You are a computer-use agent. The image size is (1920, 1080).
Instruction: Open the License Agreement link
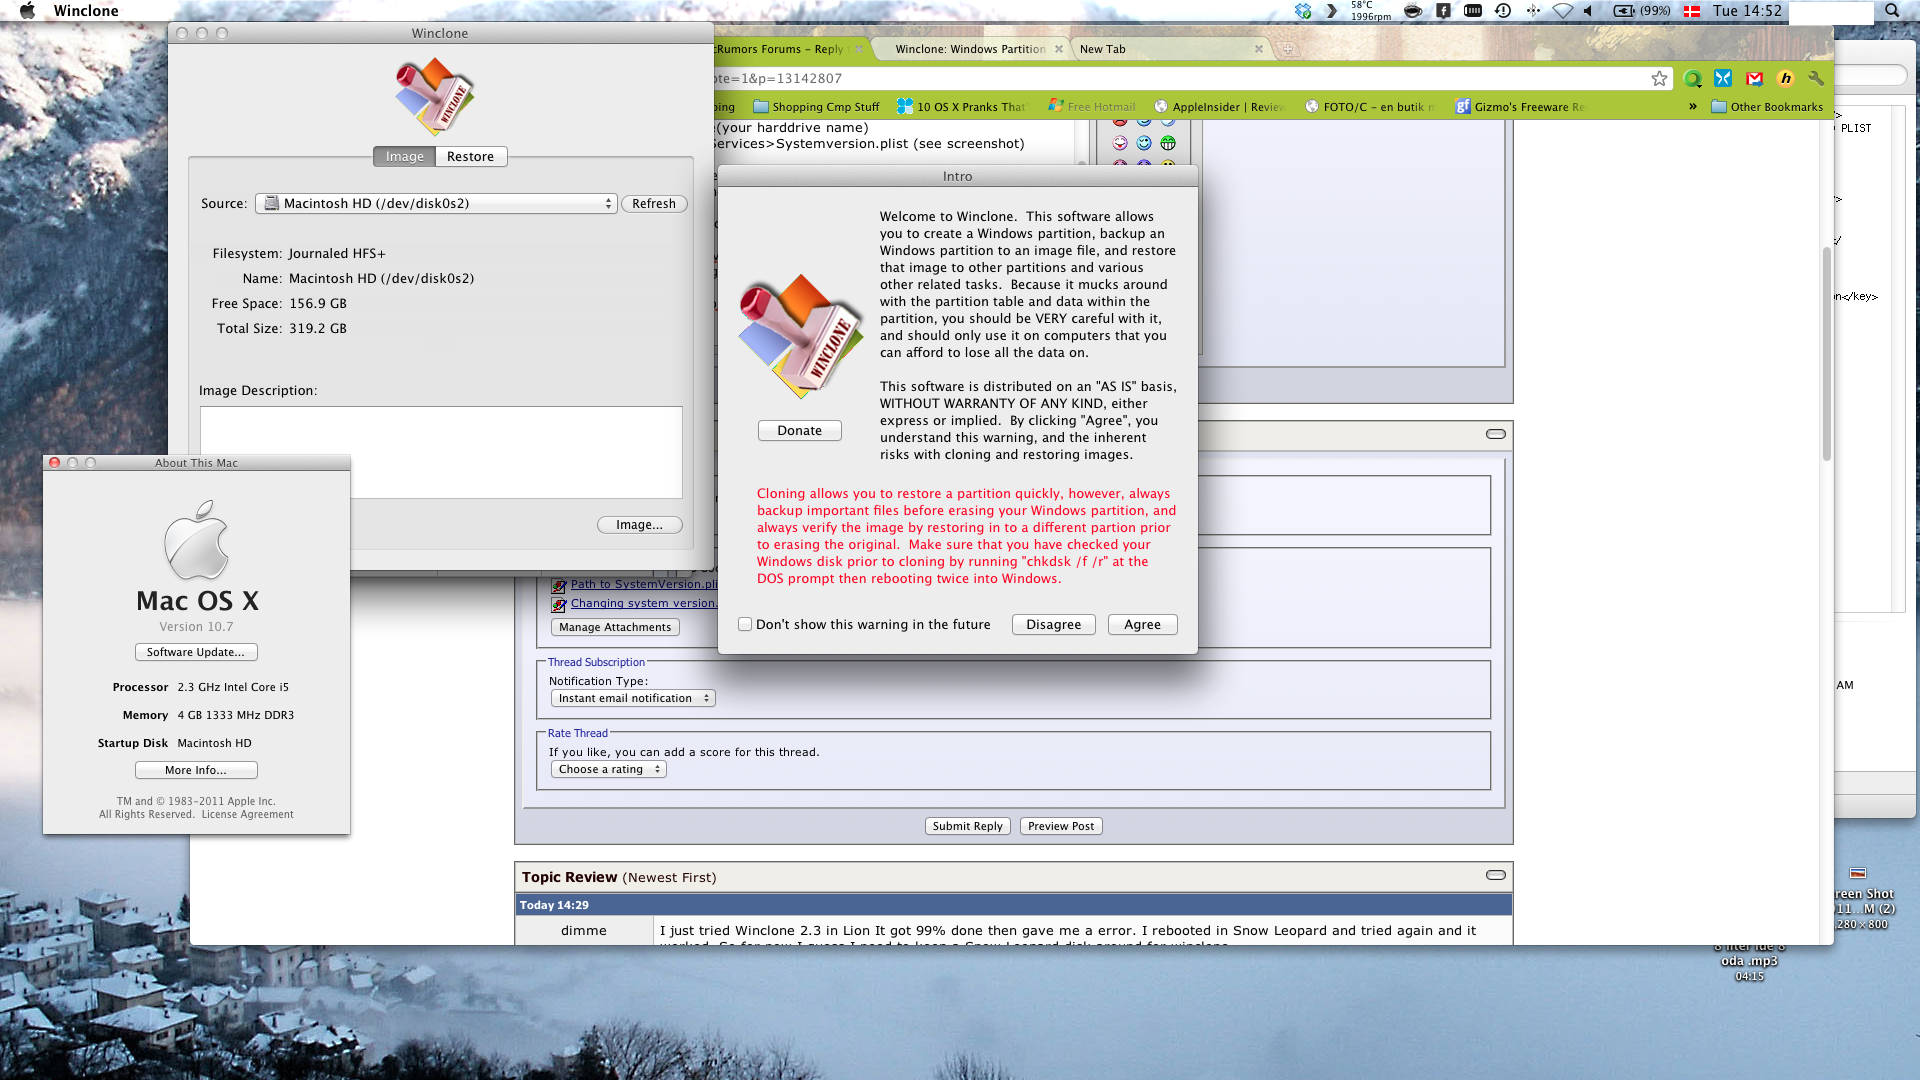click(248, 815)
